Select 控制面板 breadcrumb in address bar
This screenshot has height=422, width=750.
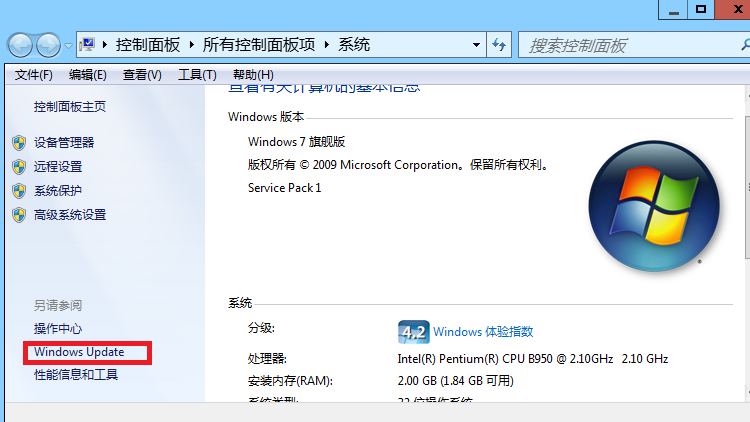[x=148, y=45]
